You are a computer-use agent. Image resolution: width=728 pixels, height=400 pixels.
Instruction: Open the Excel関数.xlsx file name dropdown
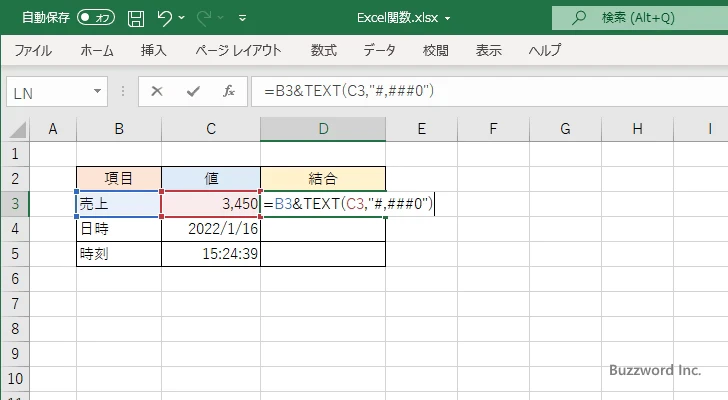tap(448, 19)
